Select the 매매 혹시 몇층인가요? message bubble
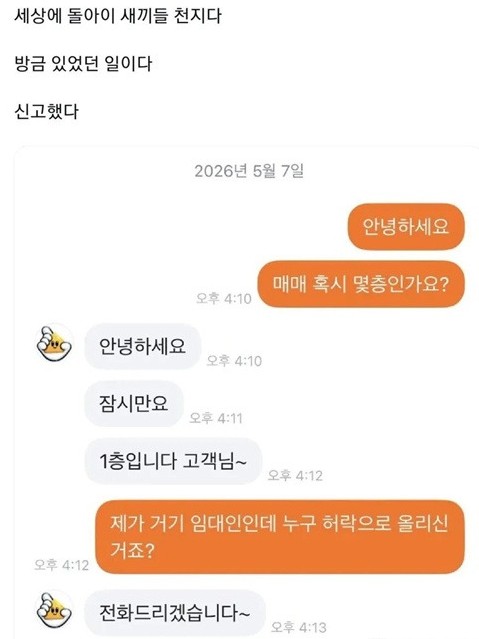Screen dimensions: 479x639 361,284
